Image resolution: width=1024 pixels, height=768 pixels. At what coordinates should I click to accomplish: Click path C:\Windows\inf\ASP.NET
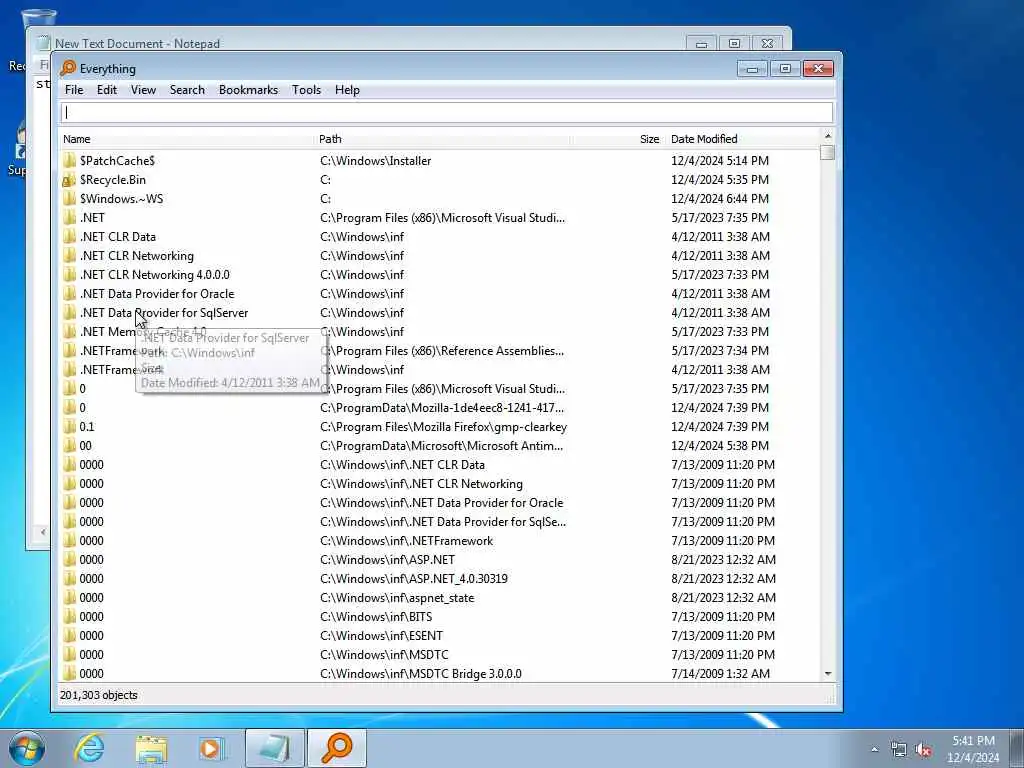(387, 560)
